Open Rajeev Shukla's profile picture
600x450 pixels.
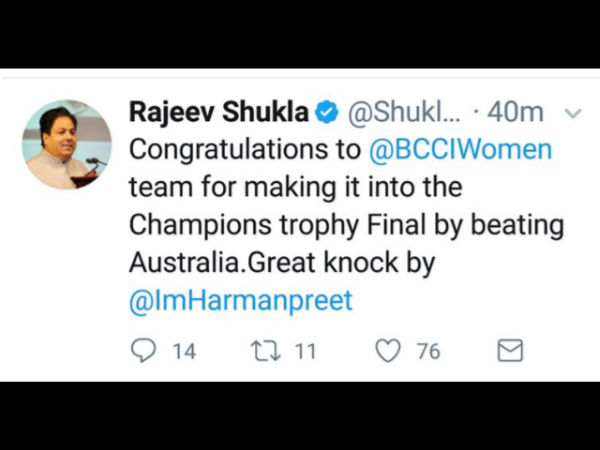(67, 144)
